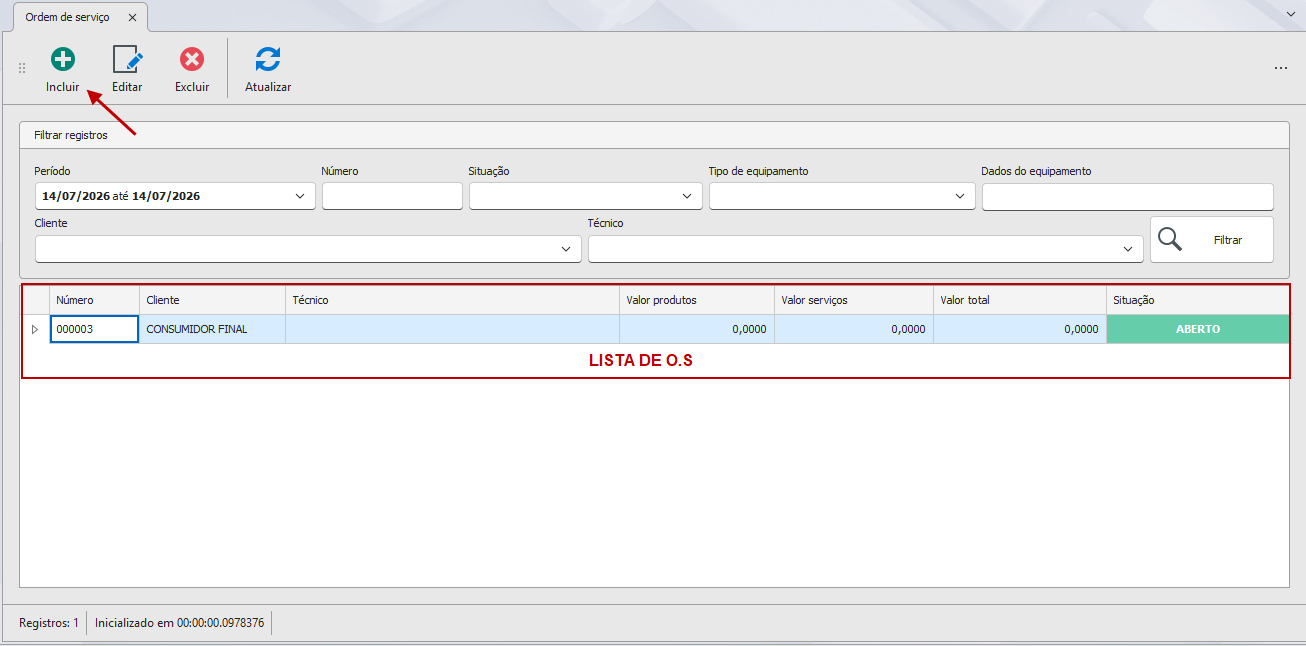
Task: Sort by the Situação column header
Action: (x=1198, y=300)
